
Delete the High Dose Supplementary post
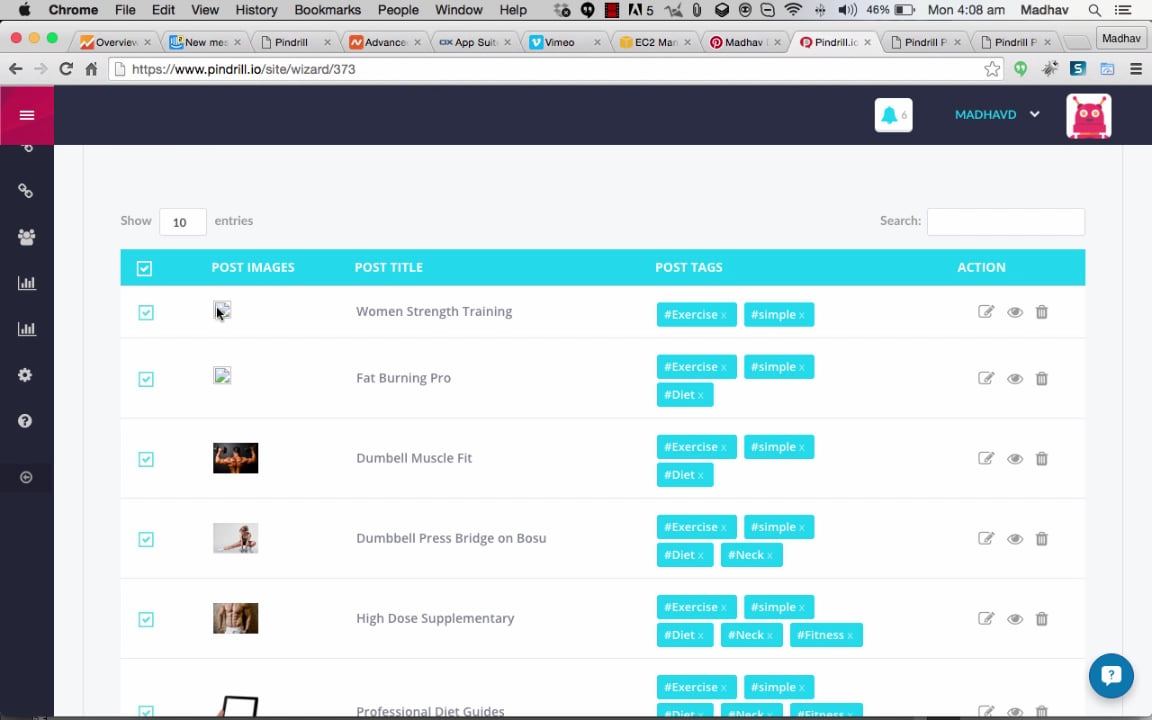[x=1041, y=619]
